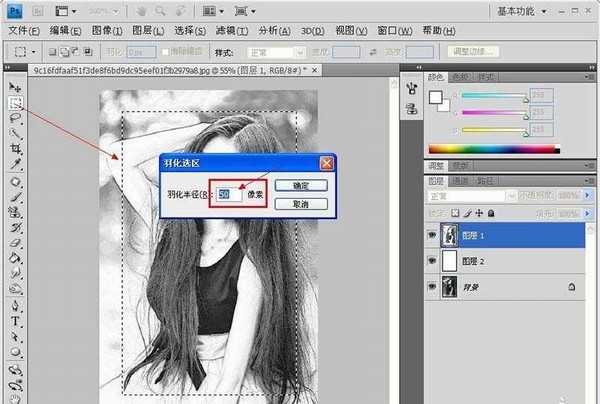
Task: Open the Screen Mode dropdown
Action: (245, 11)
